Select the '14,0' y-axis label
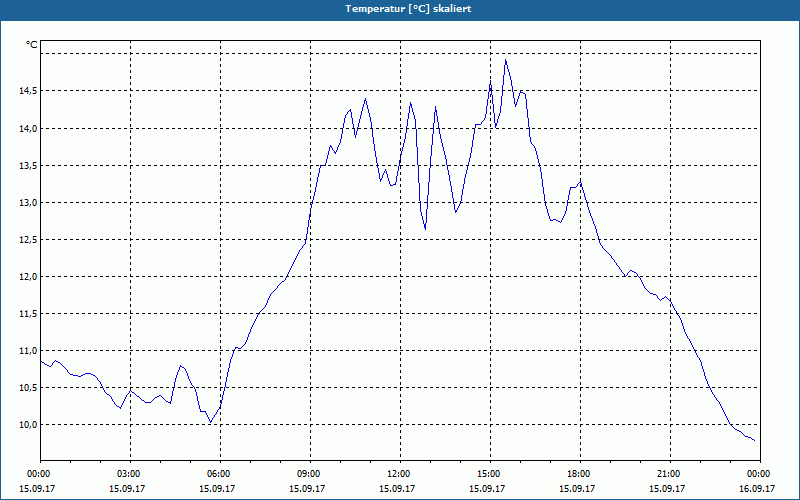Screen dimensions: 800x500 coord(29,129)
